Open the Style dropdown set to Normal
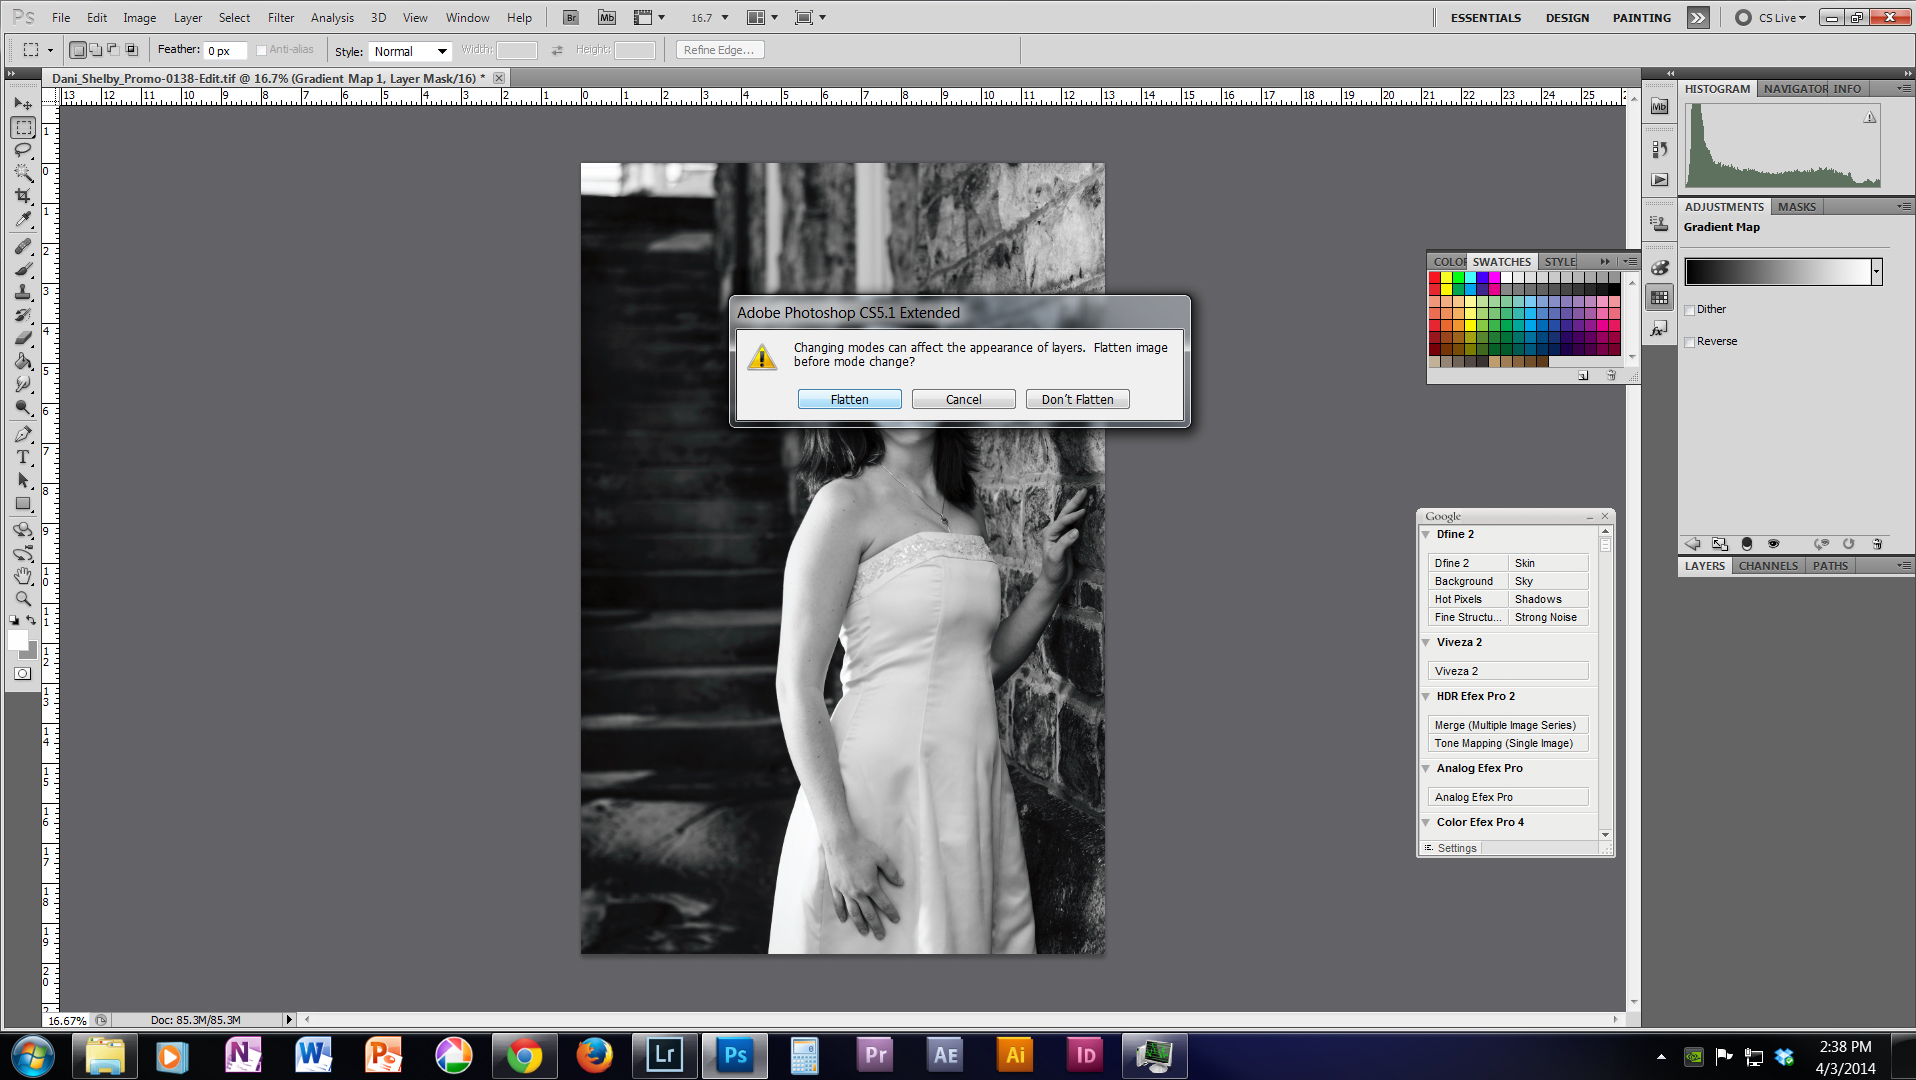Image resolution: width=1916 pixels, height=1080 pixels. point(410,51)
